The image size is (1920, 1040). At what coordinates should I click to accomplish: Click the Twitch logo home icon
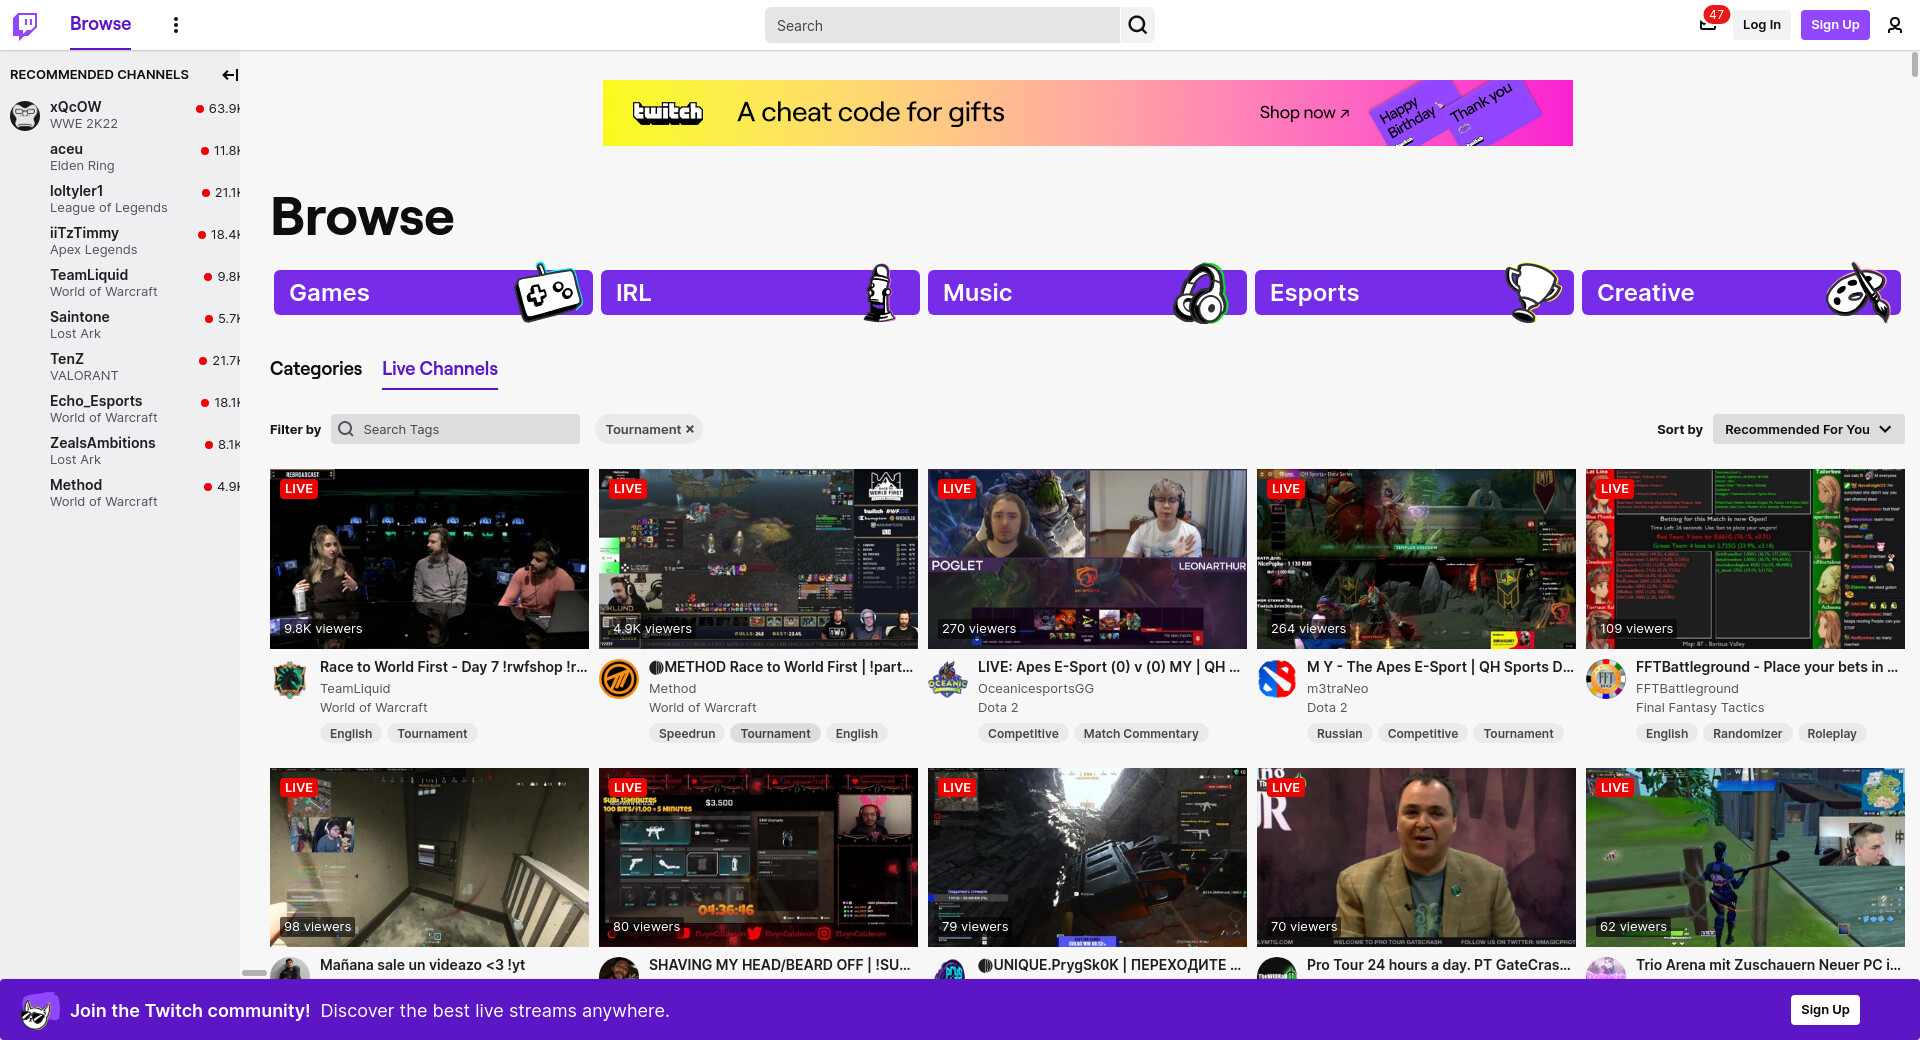(25, 25)
